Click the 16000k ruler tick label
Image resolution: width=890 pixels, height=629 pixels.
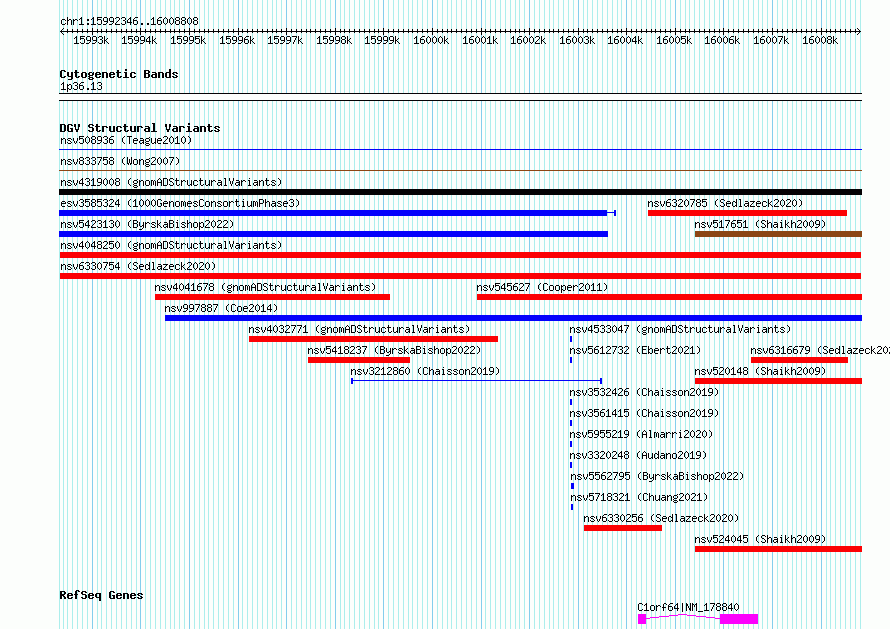[x=431, y=40]
